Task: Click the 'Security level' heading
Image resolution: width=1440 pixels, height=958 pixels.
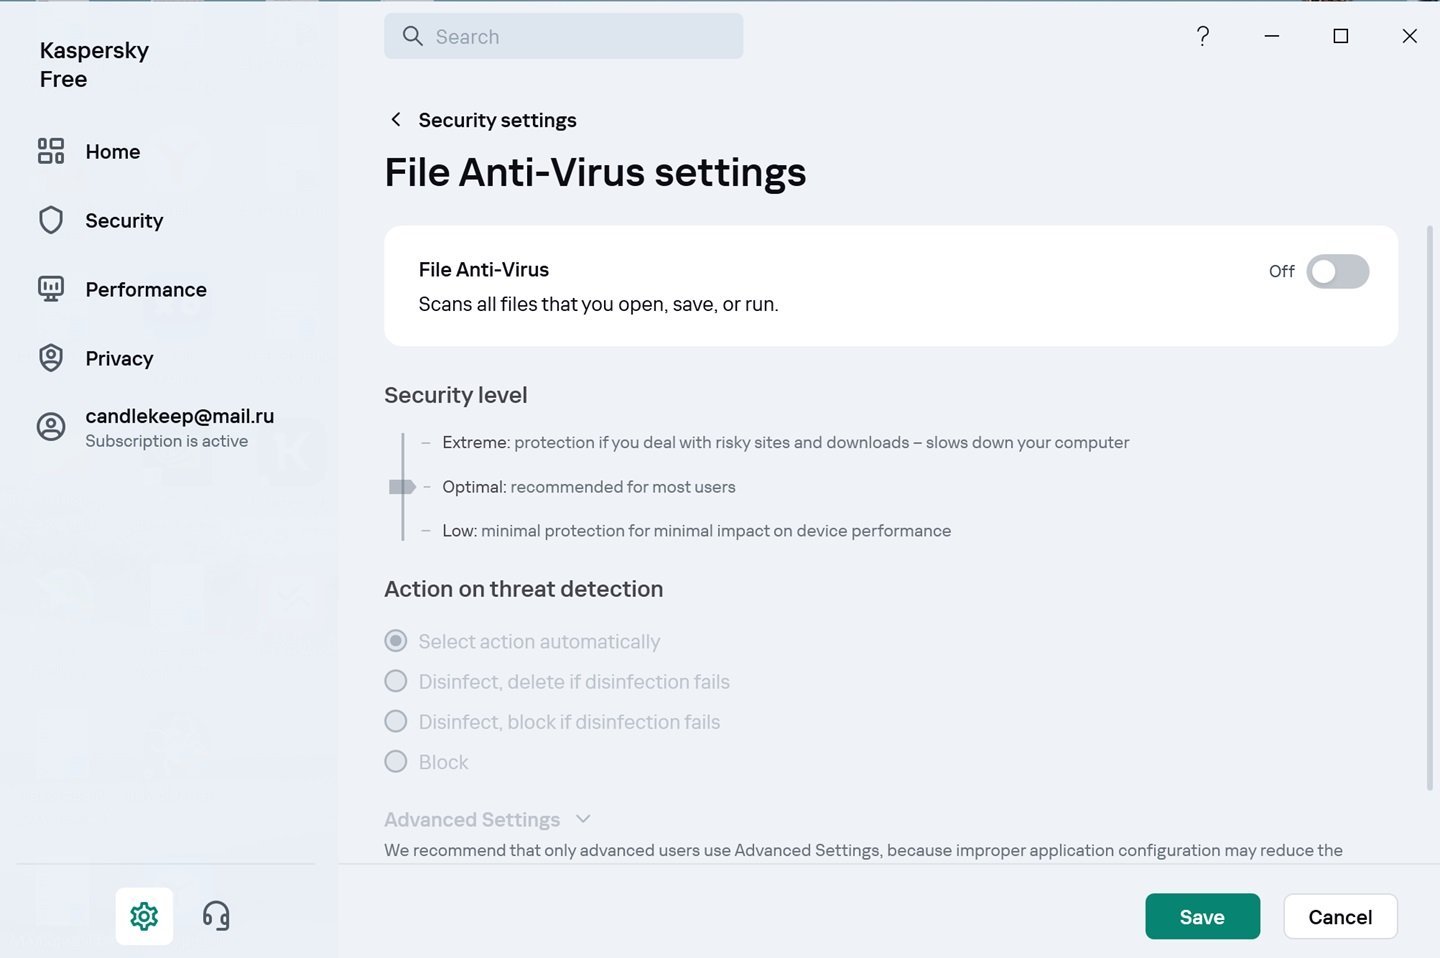Action: (455, 395)
